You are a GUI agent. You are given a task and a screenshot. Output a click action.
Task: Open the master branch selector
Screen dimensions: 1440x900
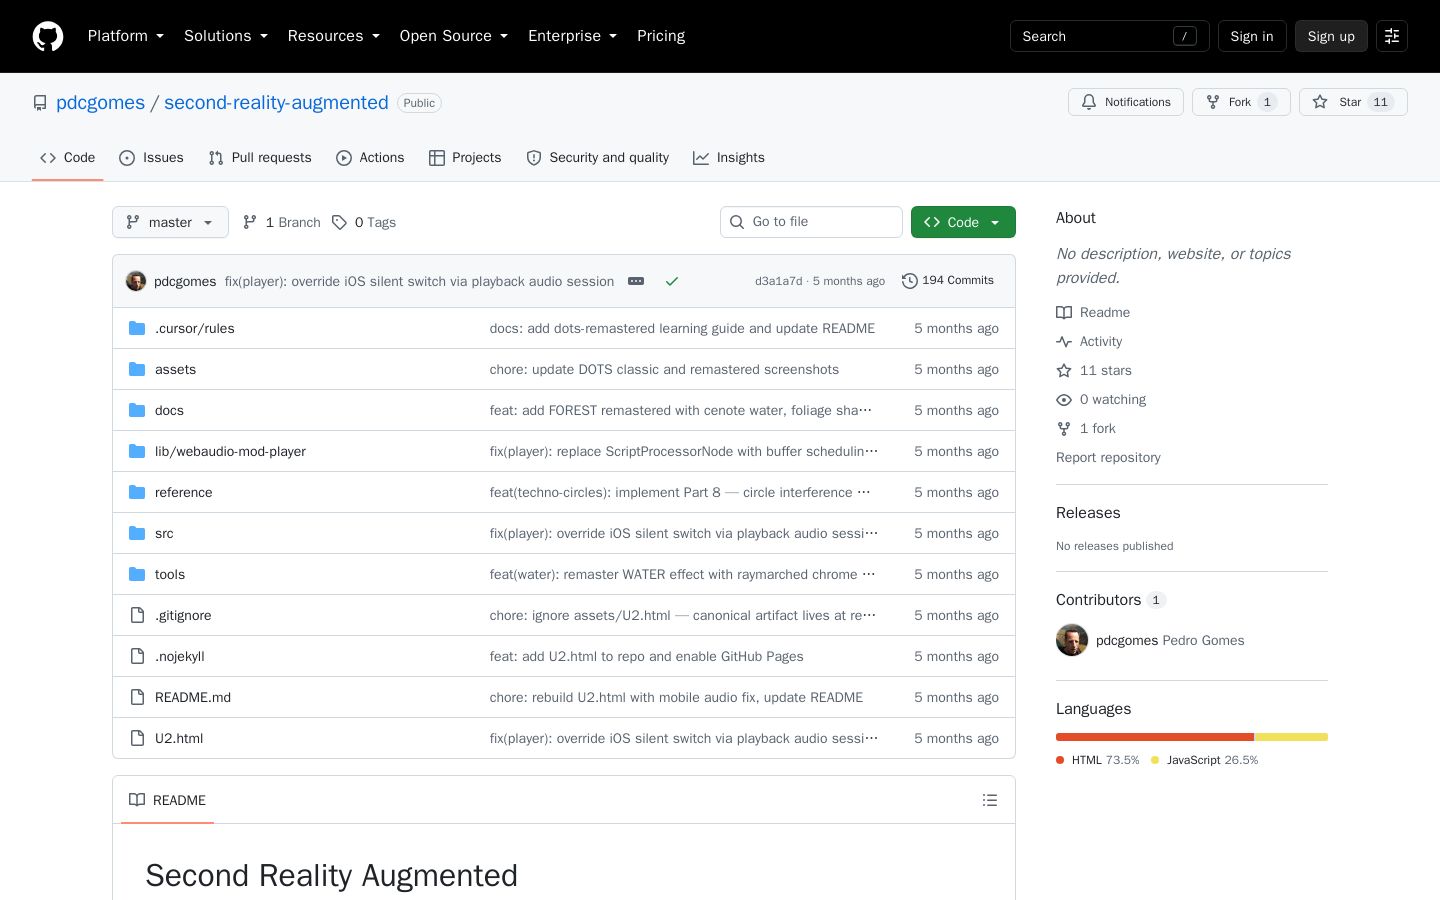(x=170, y=222)
